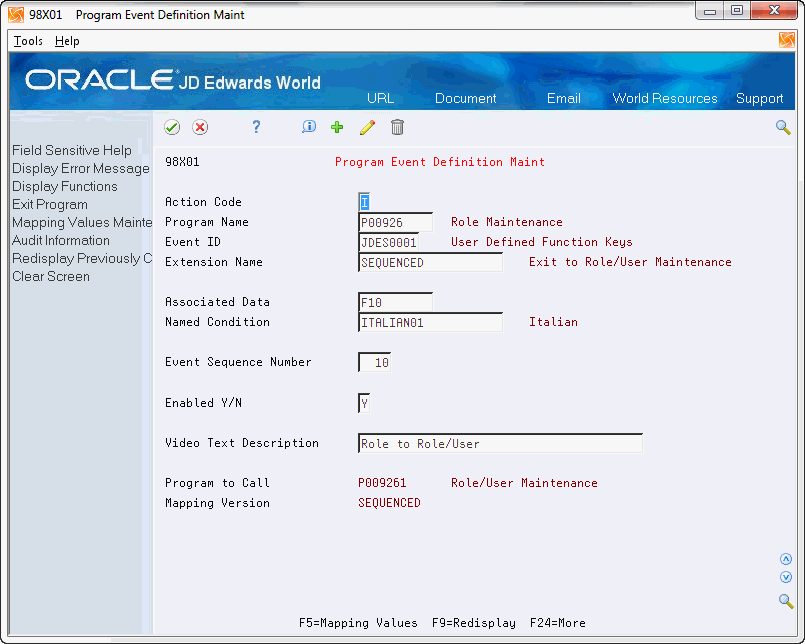Open the URL header link

tap(380, 98)
